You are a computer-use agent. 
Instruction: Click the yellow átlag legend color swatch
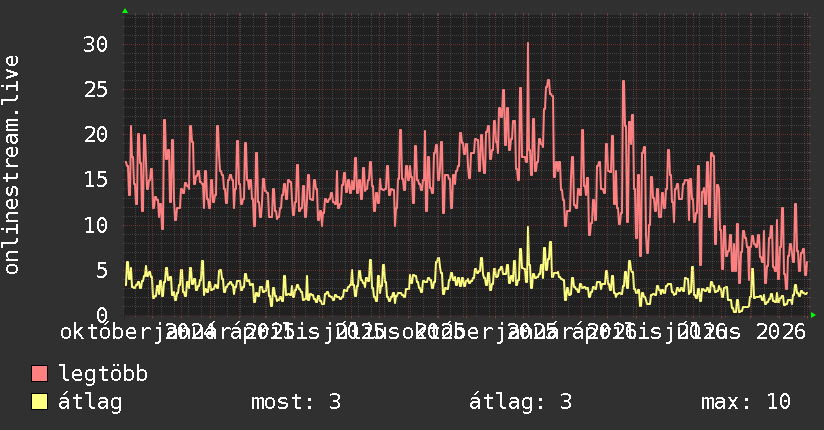click(39, 402)
